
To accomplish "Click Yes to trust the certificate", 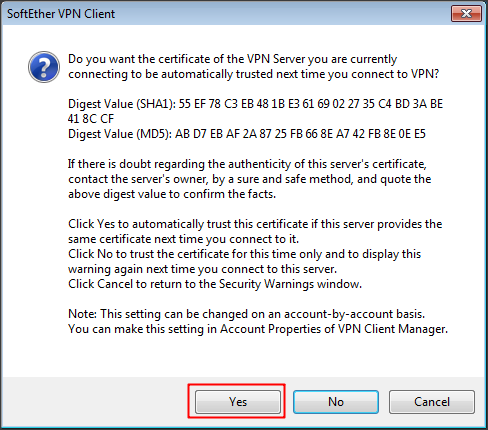I will click(x=238, y=402).
